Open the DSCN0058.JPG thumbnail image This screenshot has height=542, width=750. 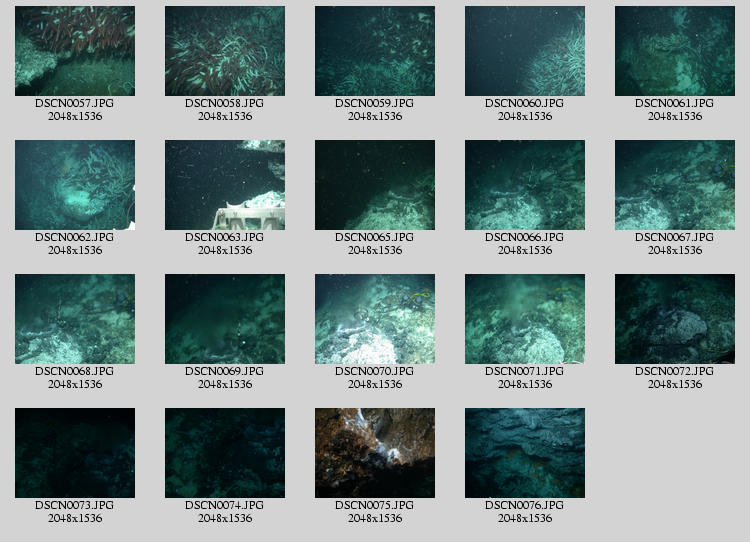[x=225, y=51]
